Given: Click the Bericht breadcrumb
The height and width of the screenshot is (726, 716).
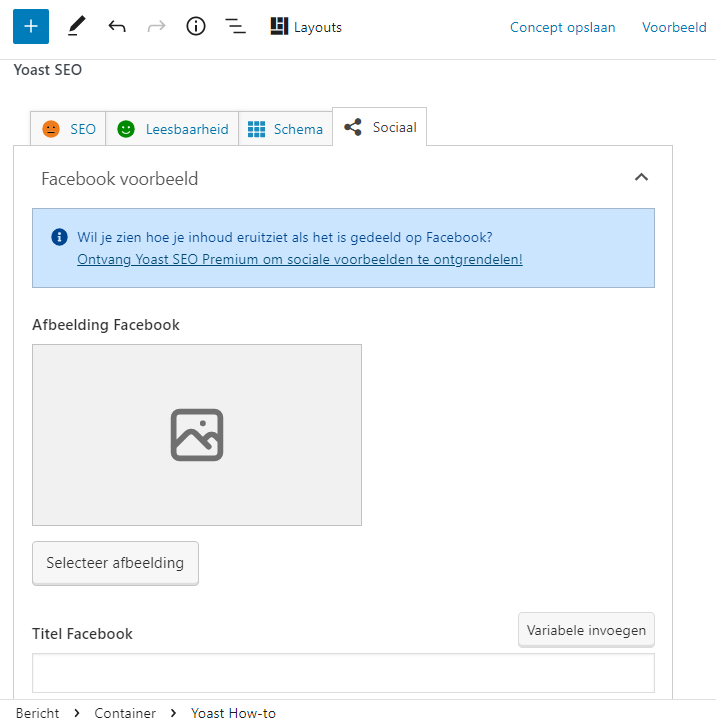Looking at the screenshot, I should (x=38, y=713).
